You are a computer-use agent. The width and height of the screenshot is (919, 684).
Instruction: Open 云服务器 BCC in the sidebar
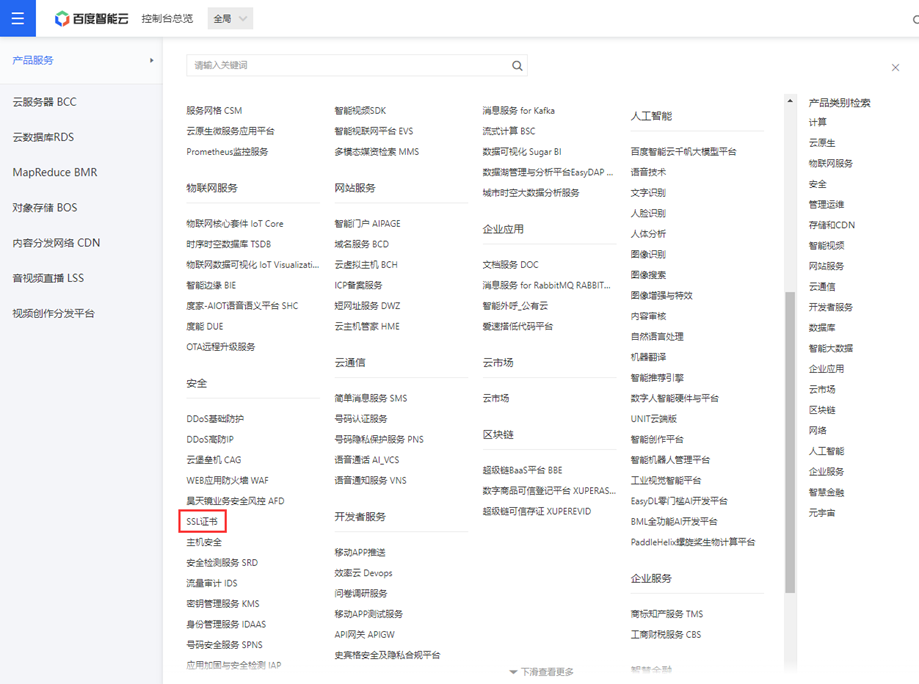pyautogui.click(x=45, y=102)
